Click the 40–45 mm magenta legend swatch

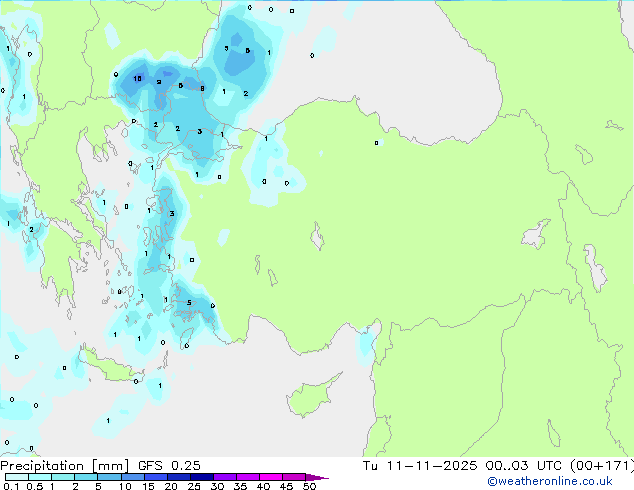click(x=271, y=477)
